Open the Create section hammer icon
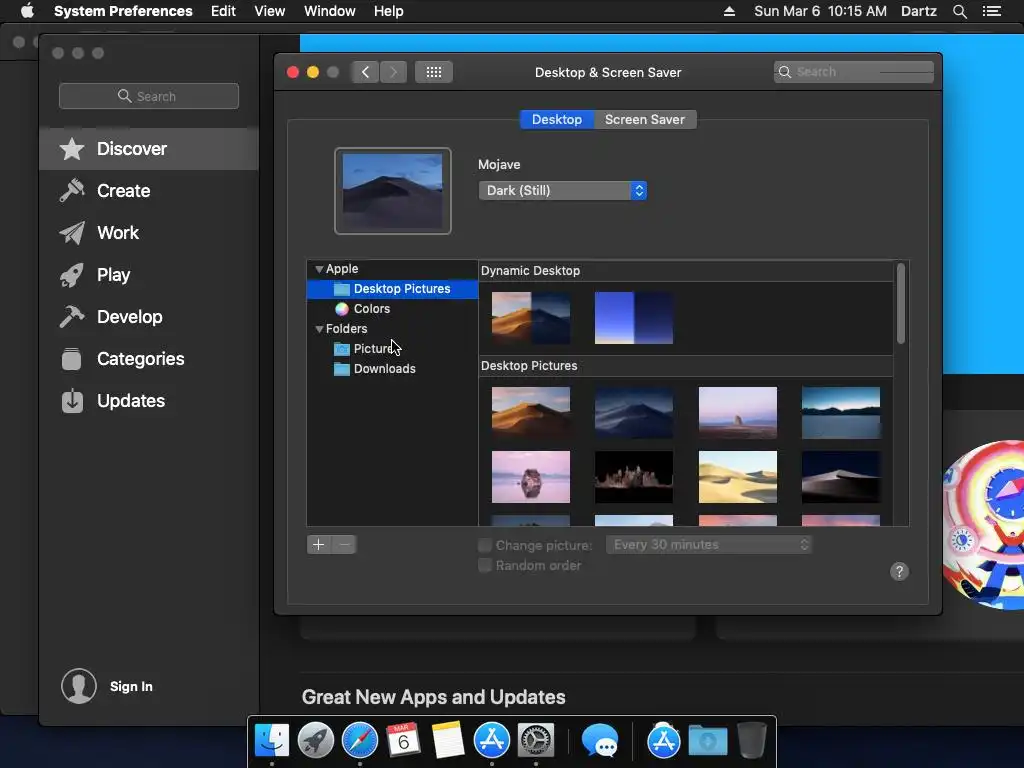Viewport: 1024px width, 768px height. pyautogui.click(x=72, y=191)
